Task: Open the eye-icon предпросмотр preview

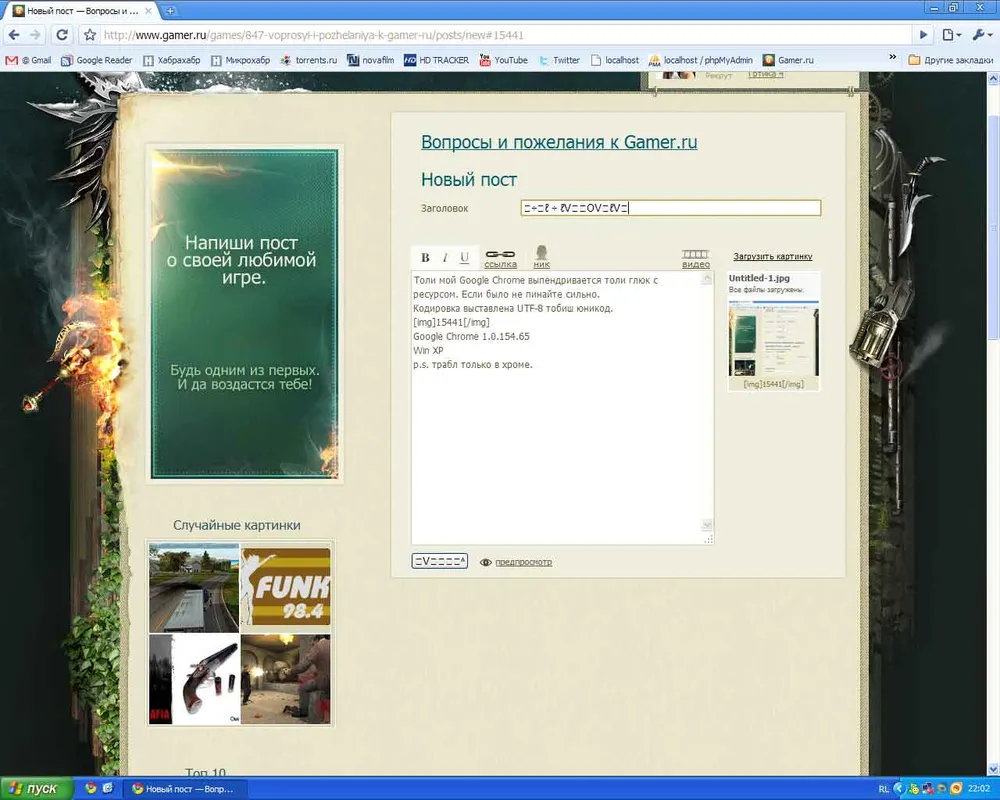Action: pos(516,562)
